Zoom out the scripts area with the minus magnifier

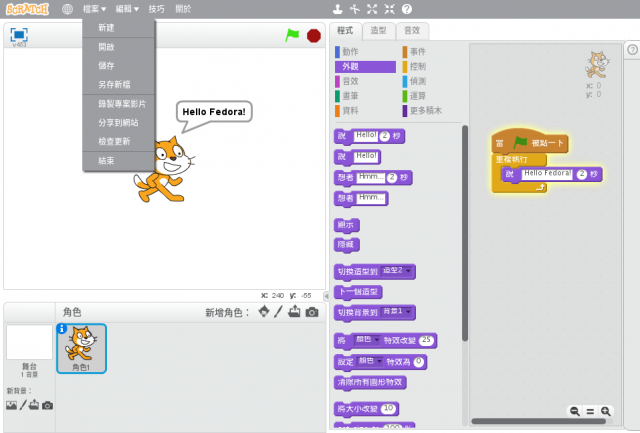coord(575,411)
